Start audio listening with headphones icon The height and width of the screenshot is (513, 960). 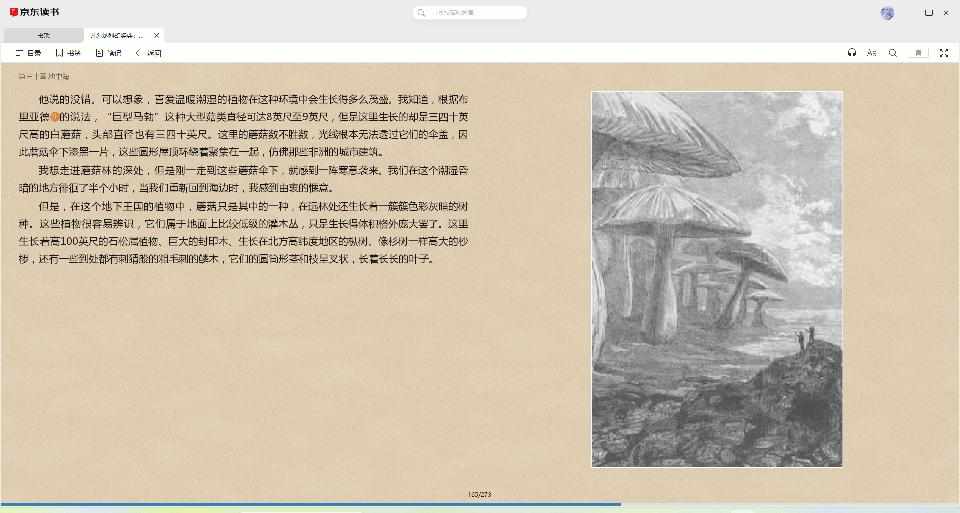[852, 53]
